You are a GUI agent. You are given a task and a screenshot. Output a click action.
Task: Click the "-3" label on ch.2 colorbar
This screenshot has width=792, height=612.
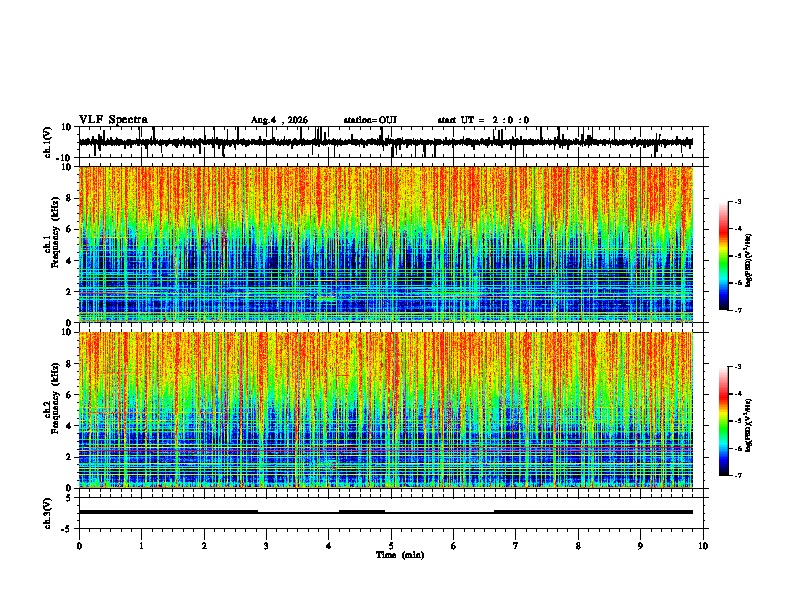click(x=738, y=367)
